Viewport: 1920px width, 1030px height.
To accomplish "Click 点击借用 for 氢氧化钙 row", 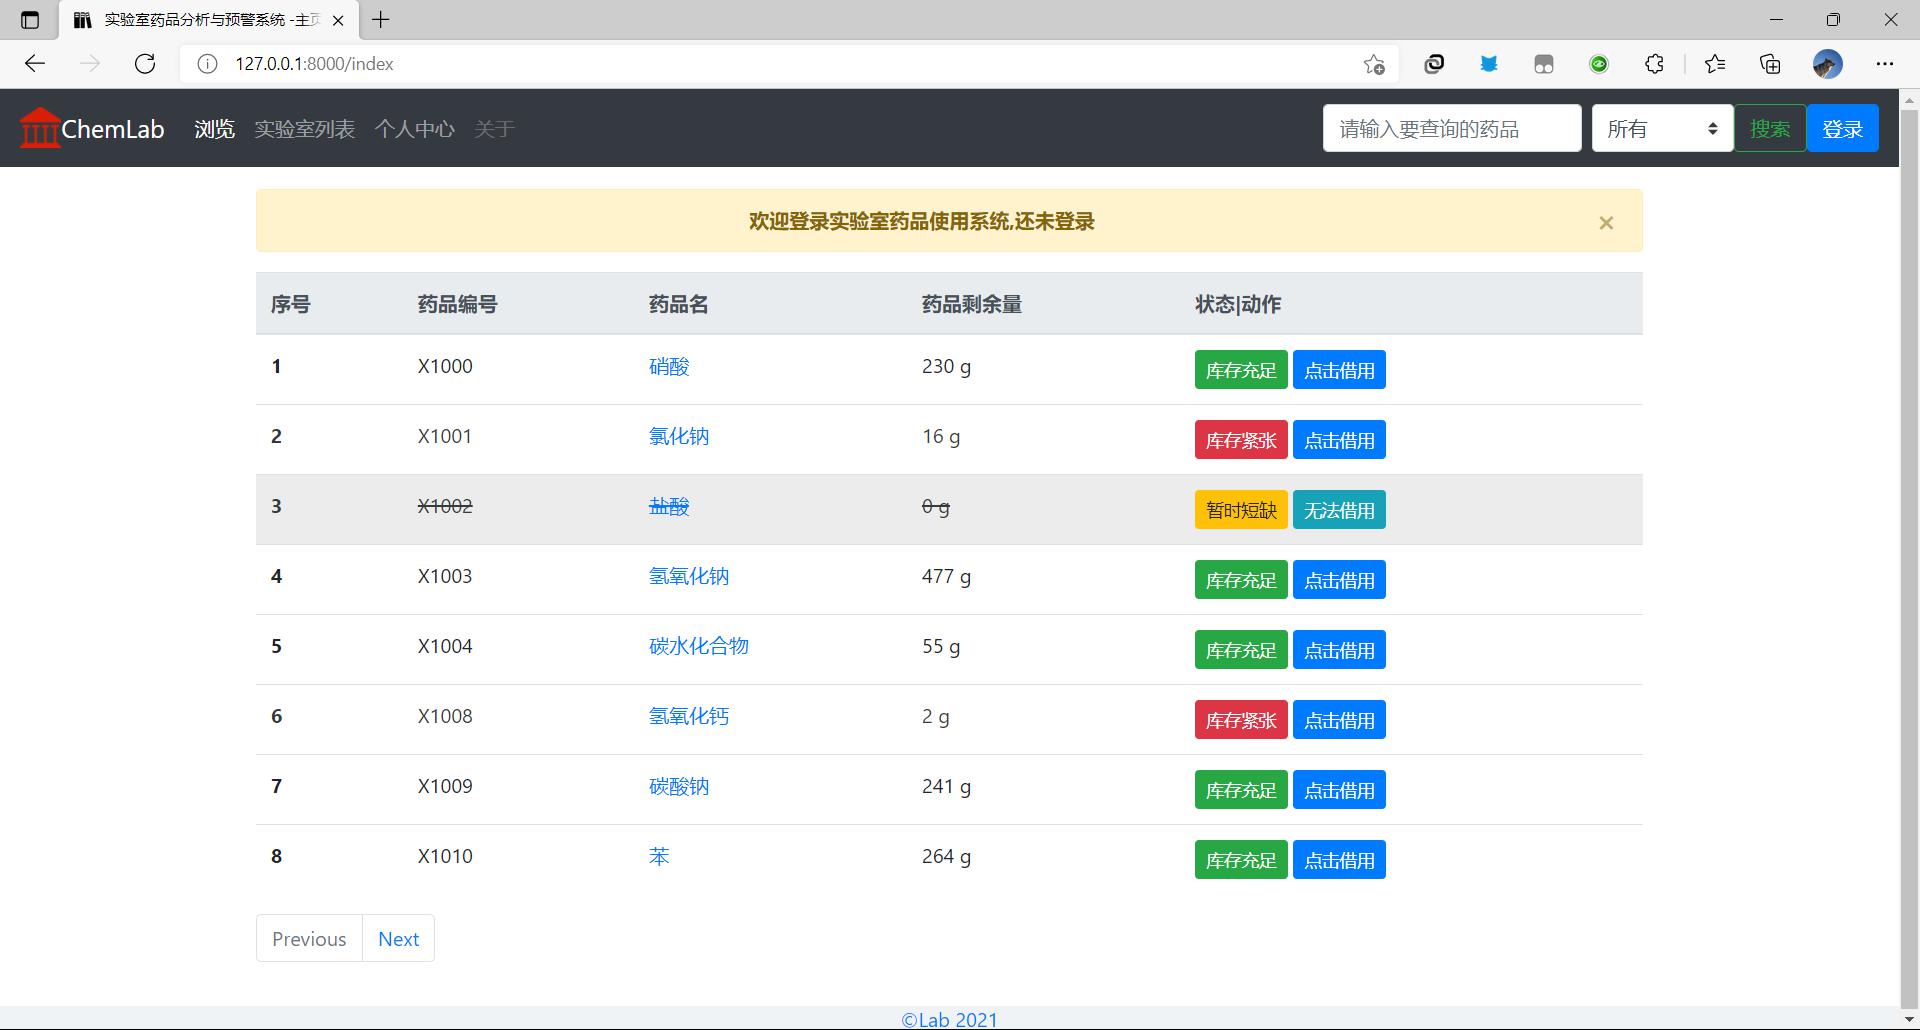I will pos(1339,720).
